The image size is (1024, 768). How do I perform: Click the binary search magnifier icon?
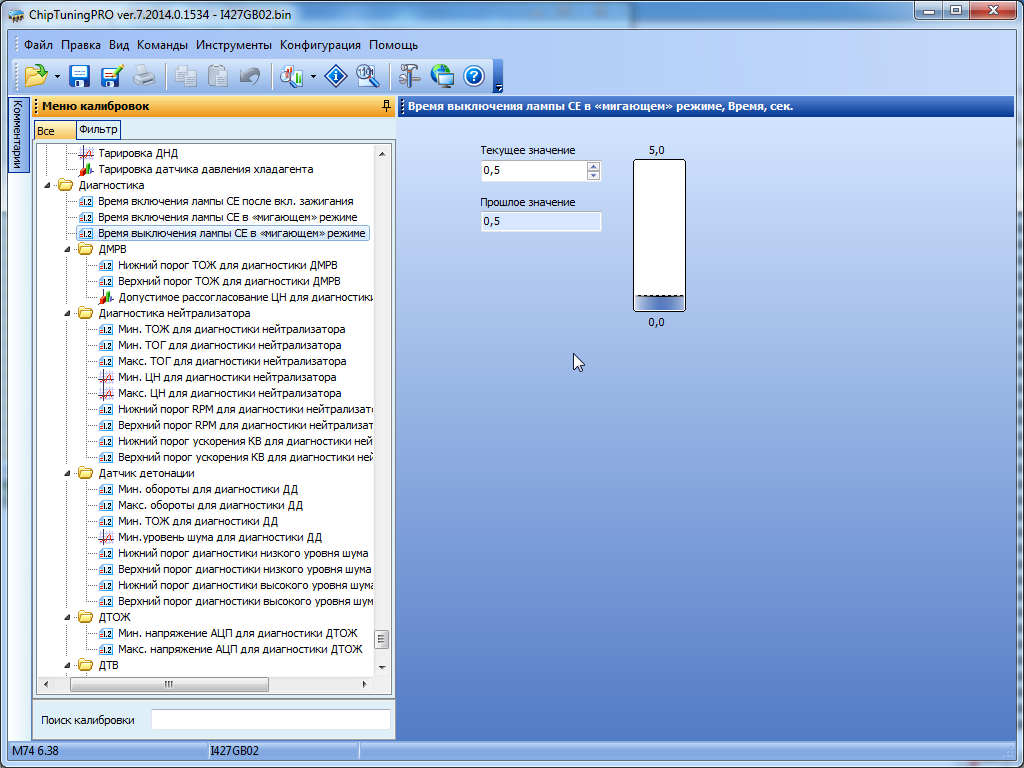pyautogui.click(x=367, y=75)
